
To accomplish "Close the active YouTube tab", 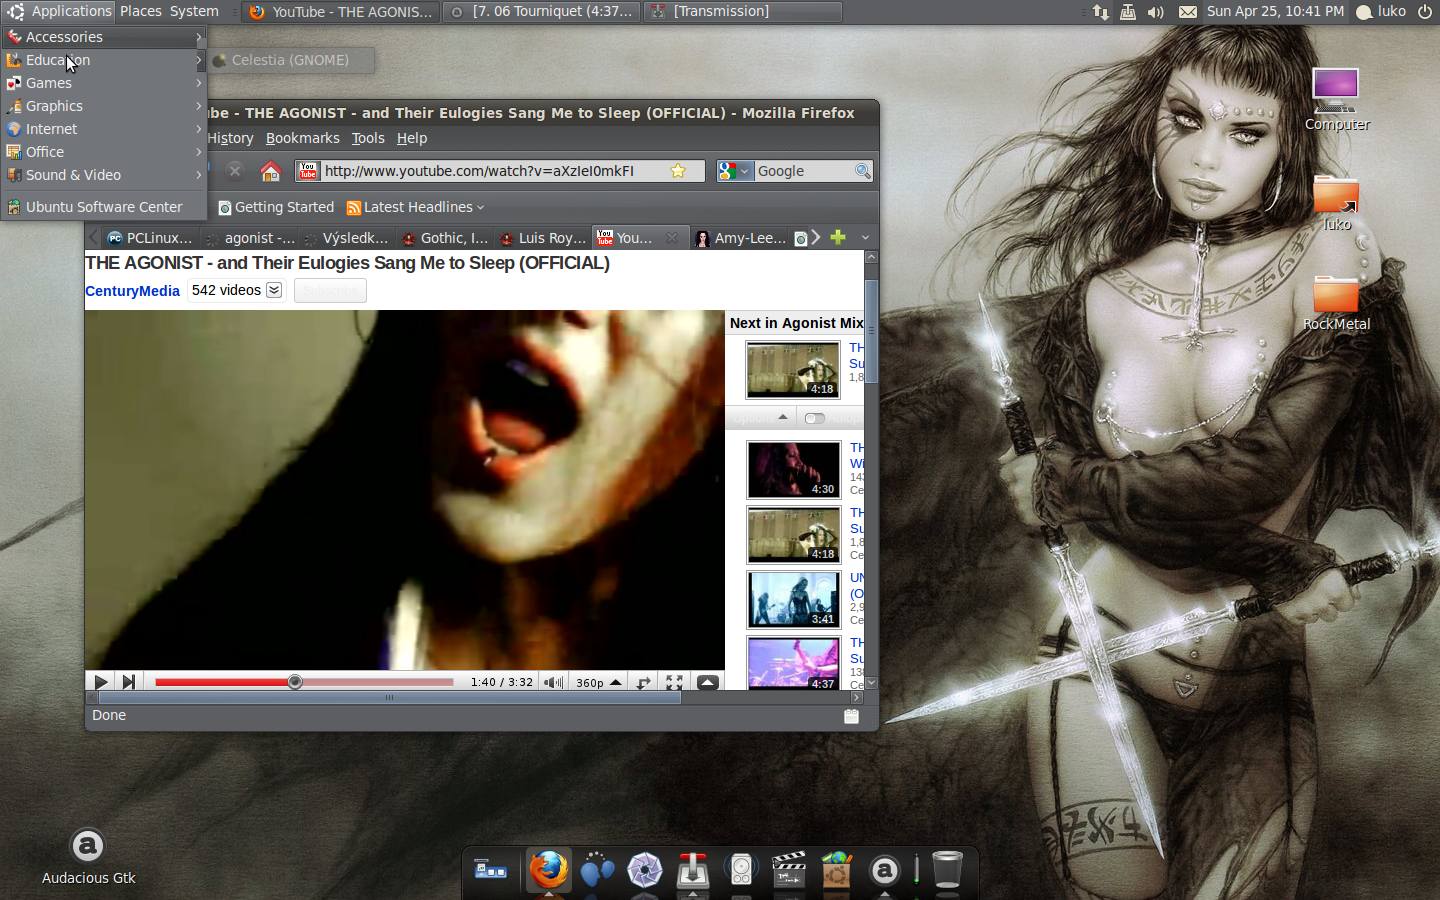I will click(x=672, y=238).
